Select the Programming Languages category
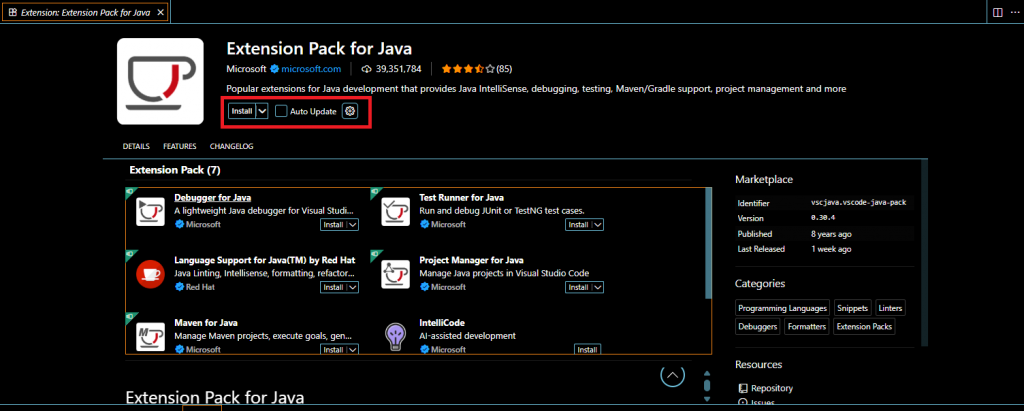1024x411 pixels. pyautogui.click(x=782, y=308)
